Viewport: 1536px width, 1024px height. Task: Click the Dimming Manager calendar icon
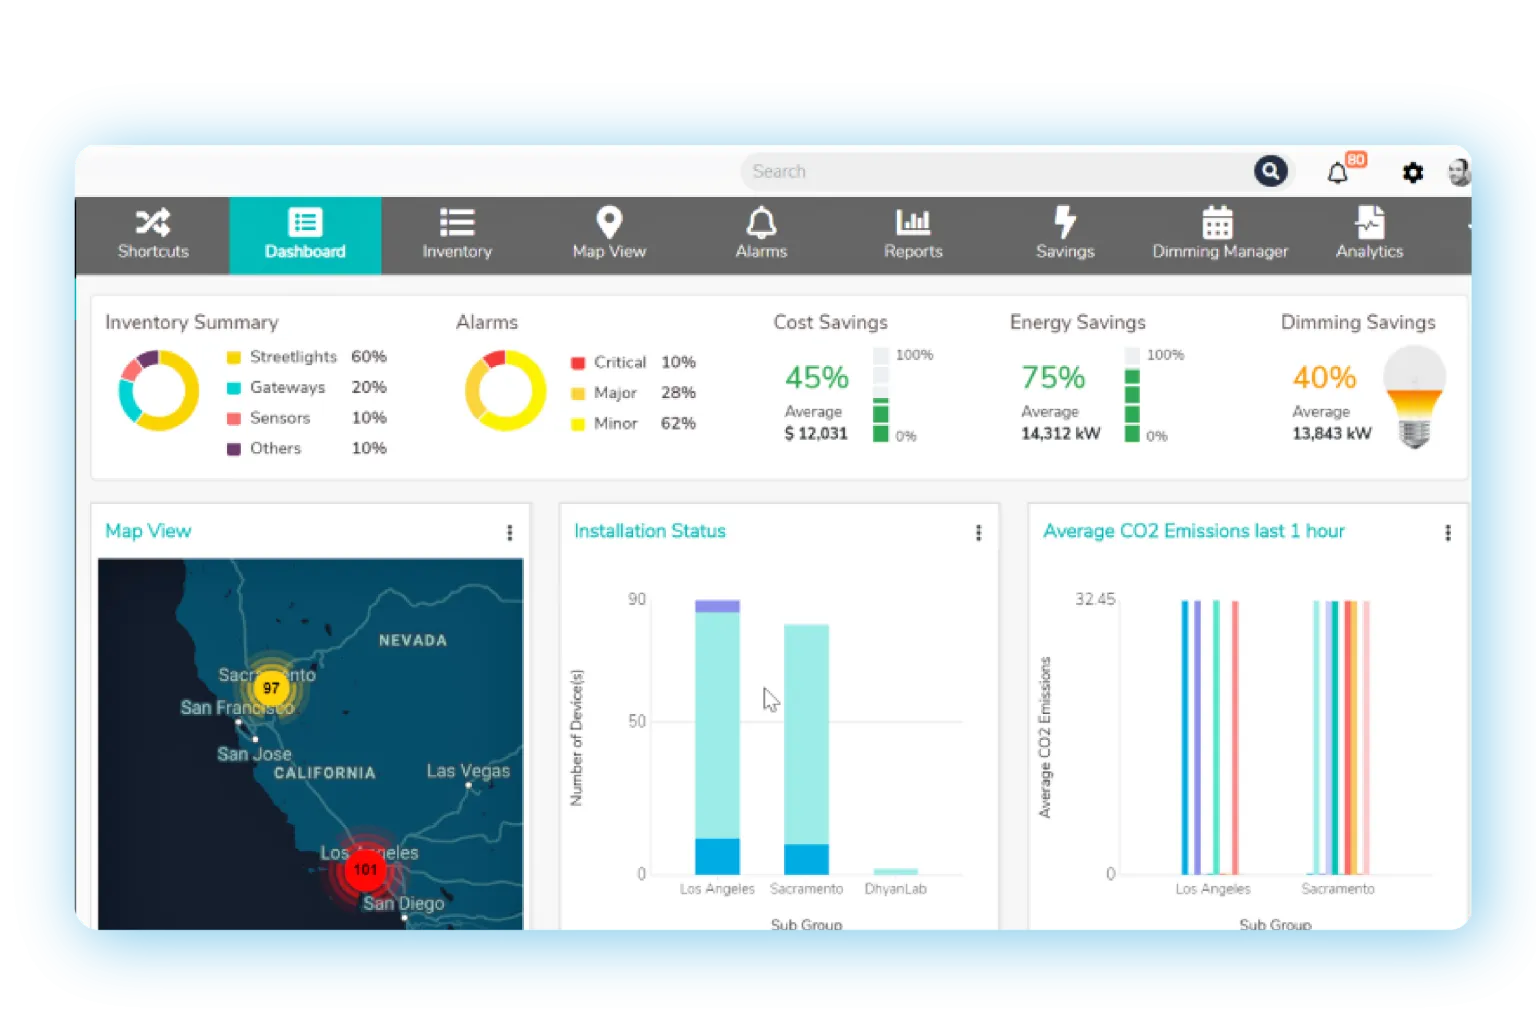click(1217, 222)
